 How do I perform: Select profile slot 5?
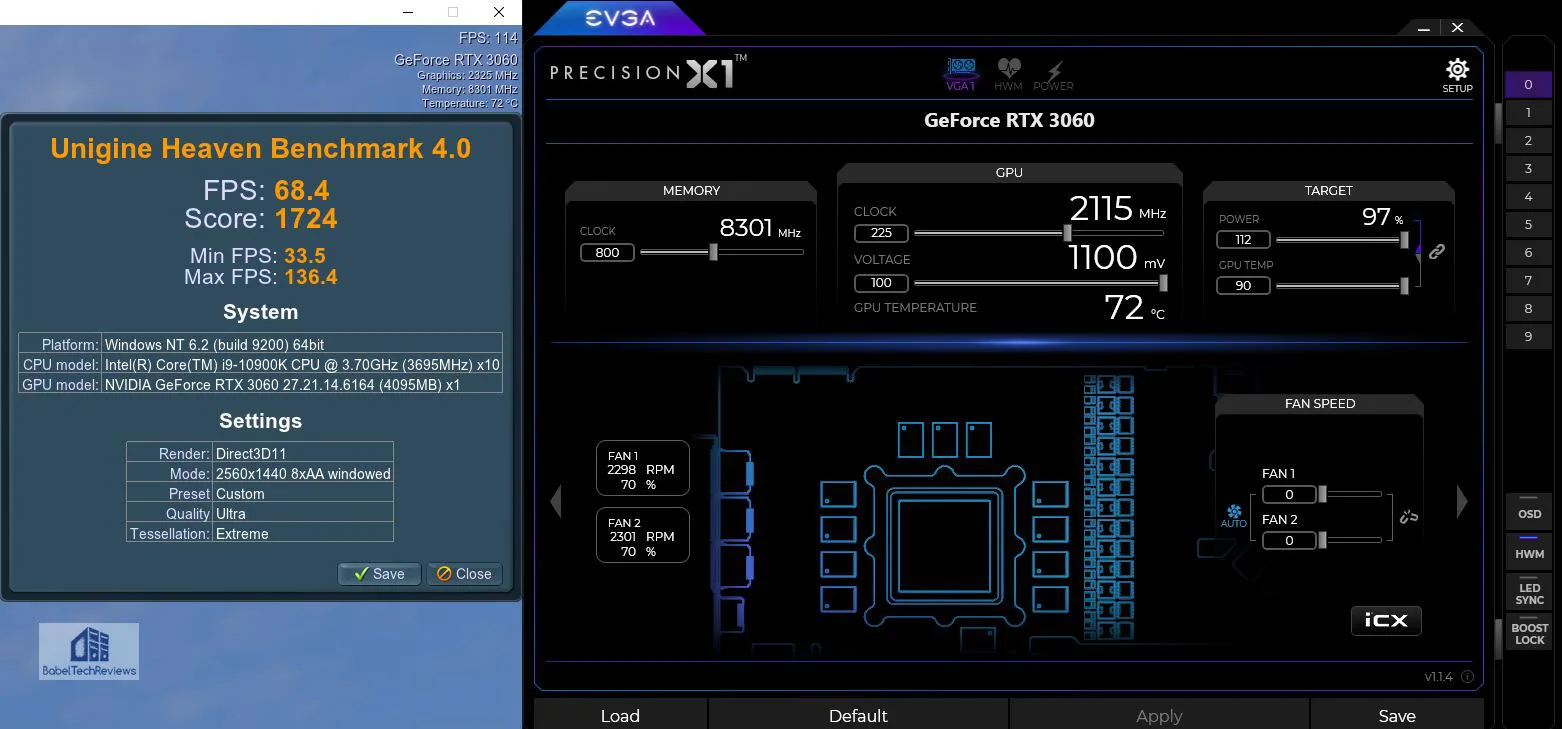[1528, 225]
